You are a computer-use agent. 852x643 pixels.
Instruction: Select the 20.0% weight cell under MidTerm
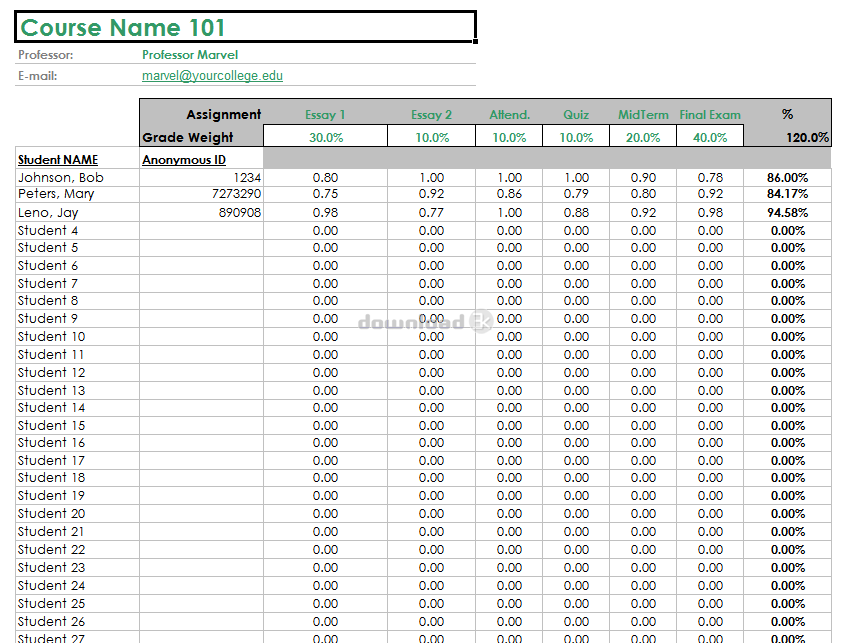(643, 136)
